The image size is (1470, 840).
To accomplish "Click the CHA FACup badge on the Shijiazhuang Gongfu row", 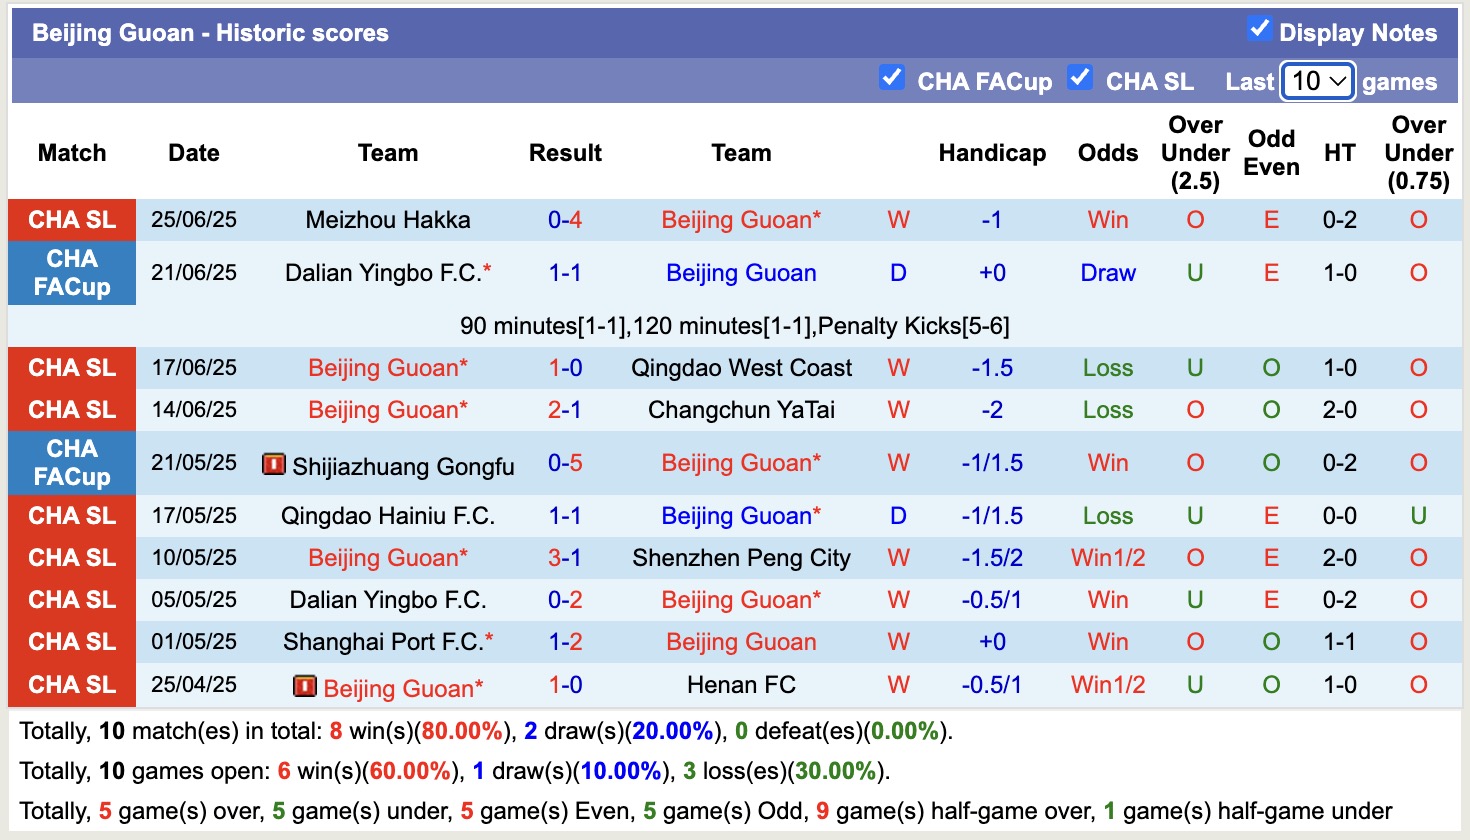I will pos(71,463).
